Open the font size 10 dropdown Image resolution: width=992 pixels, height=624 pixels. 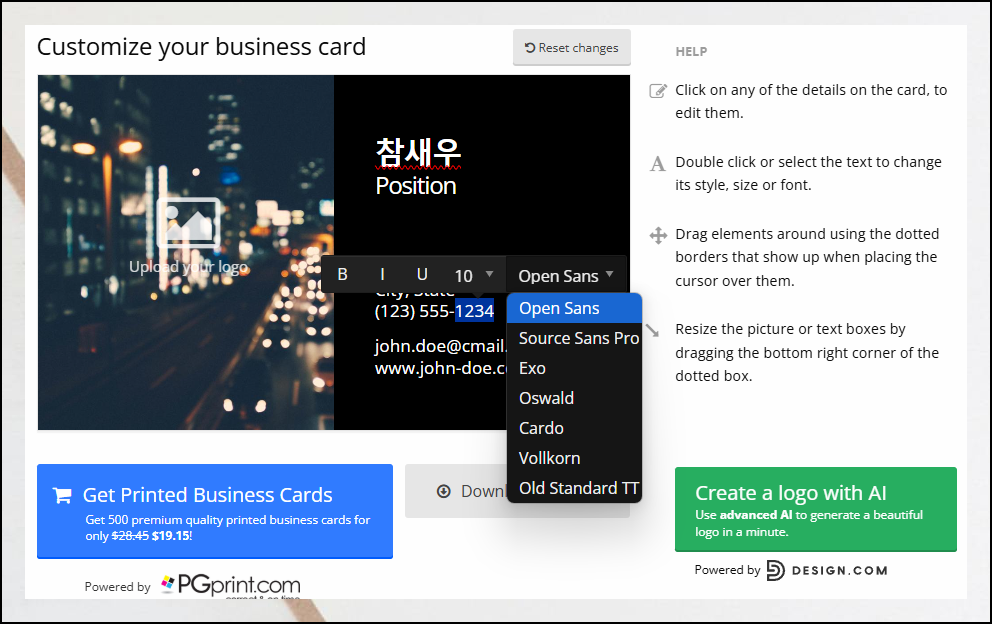473,275
